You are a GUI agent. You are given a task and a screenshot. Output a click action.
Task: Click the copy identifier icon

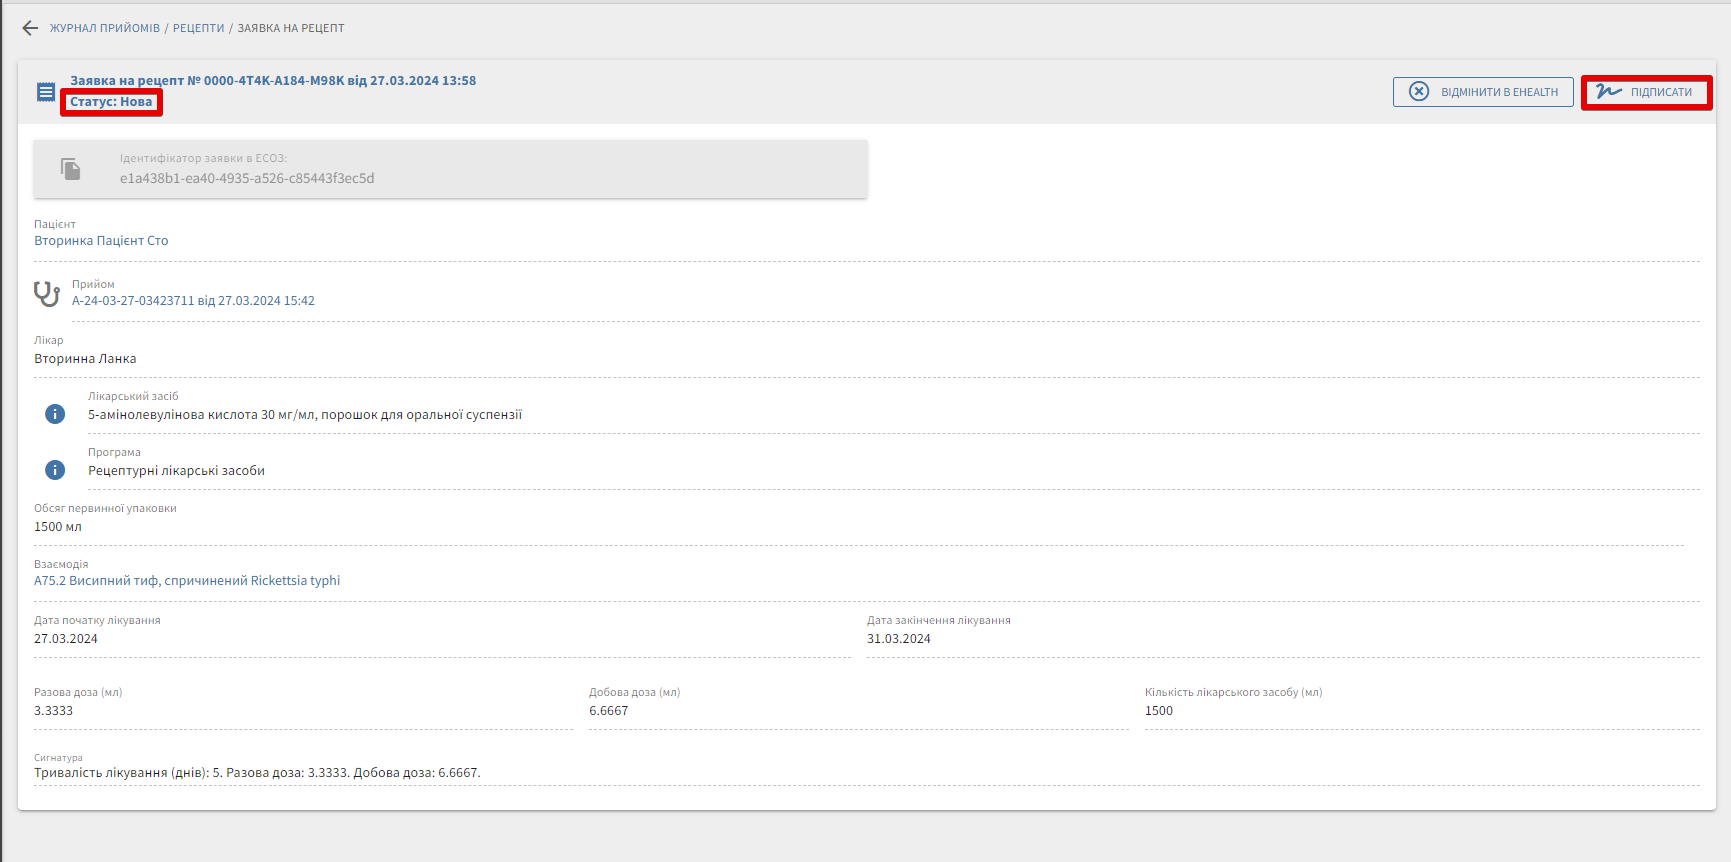(70, 169)
